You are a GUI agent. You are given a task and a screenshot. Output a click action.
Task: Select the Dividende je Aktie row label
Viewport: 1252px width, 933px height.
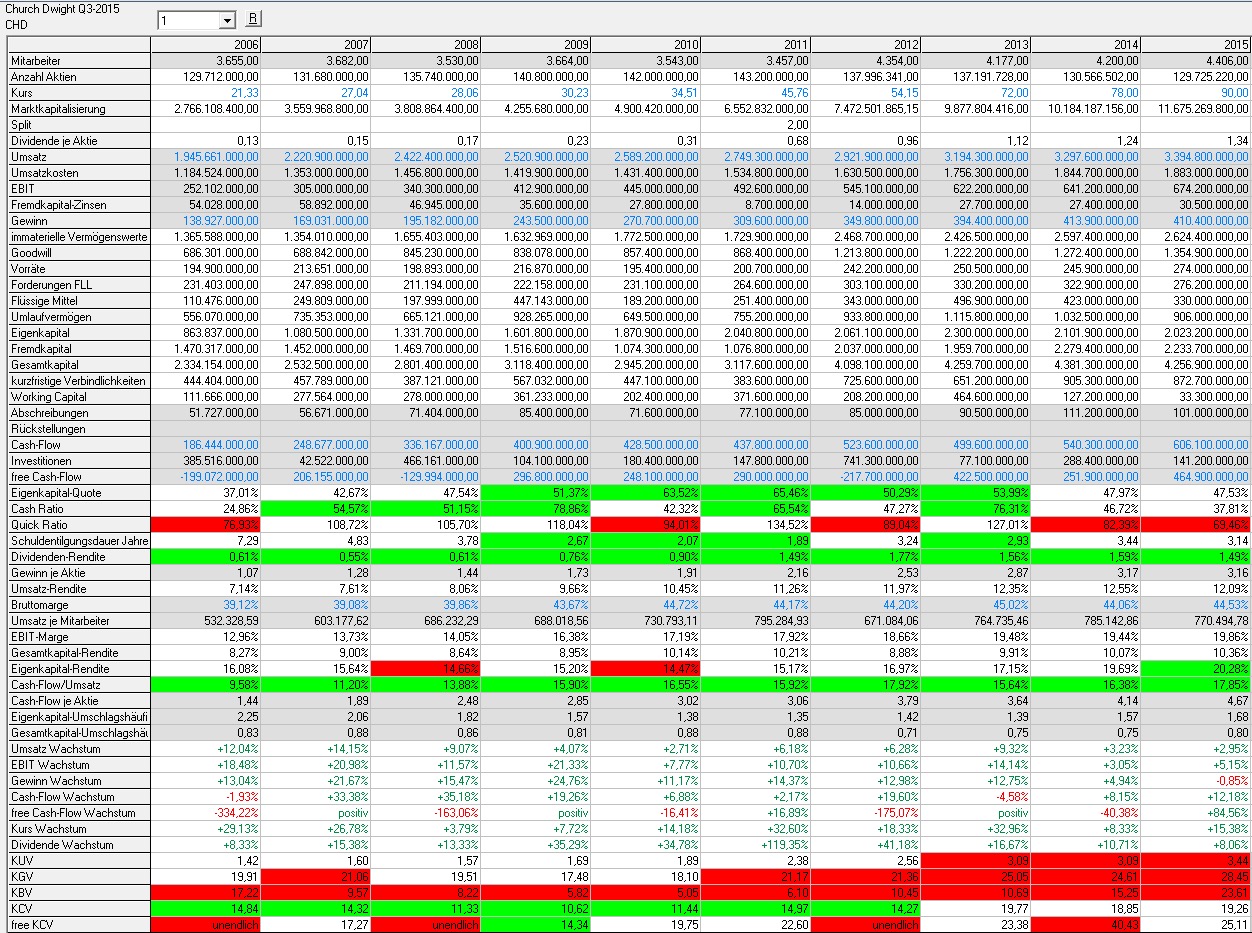point(79,141)
